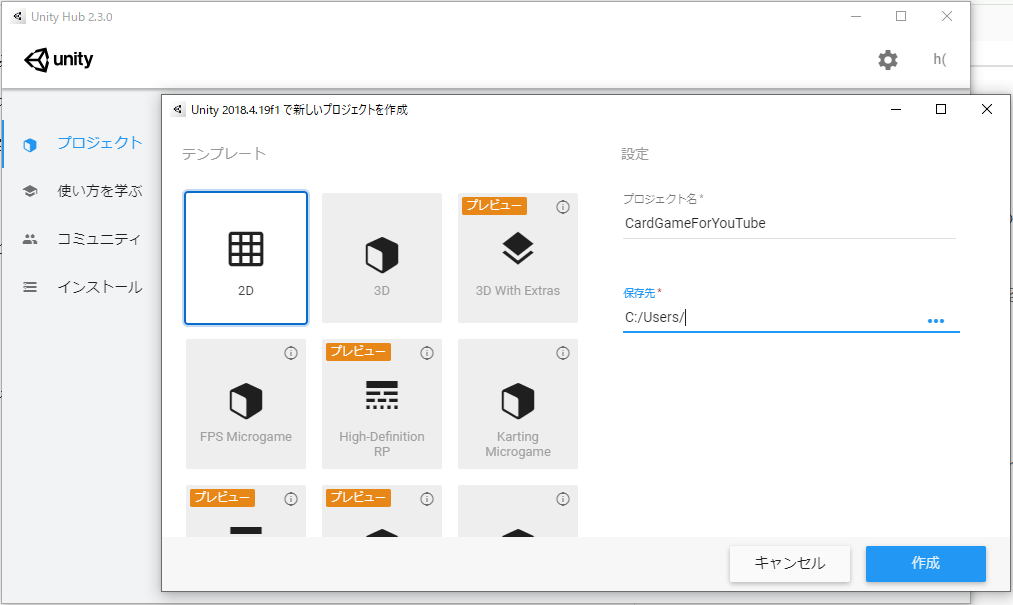Show info for Karting Microgame template

563,353
